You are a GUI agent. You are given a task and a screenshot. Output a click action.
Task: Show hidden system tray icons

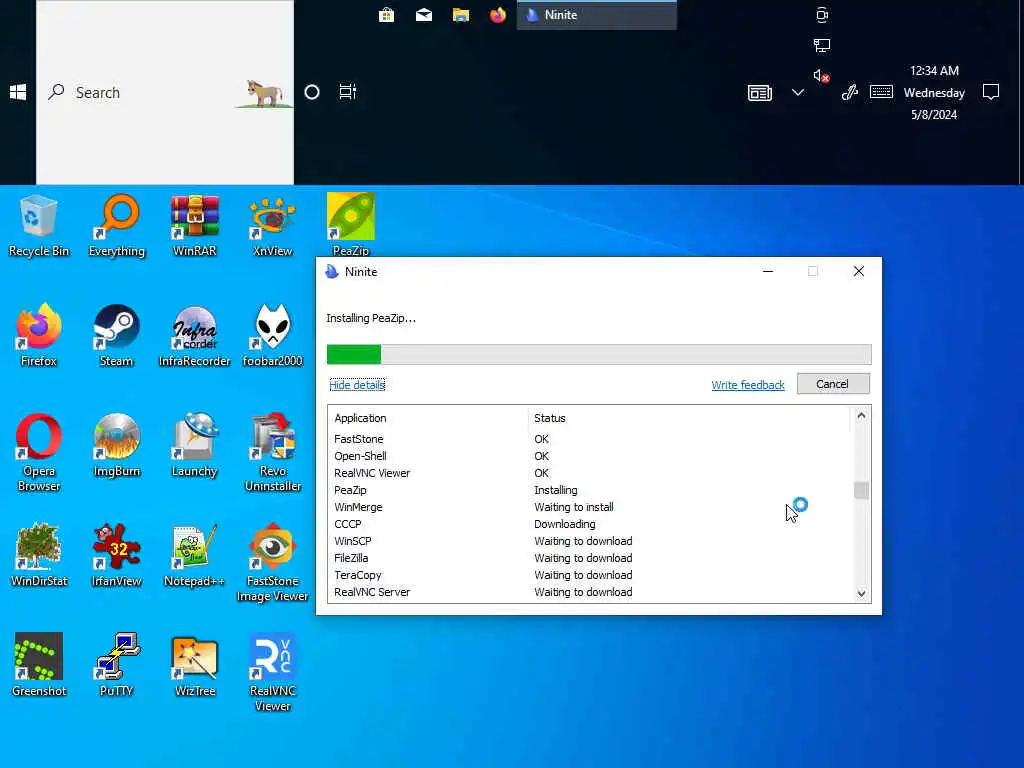tap(797, 92)
